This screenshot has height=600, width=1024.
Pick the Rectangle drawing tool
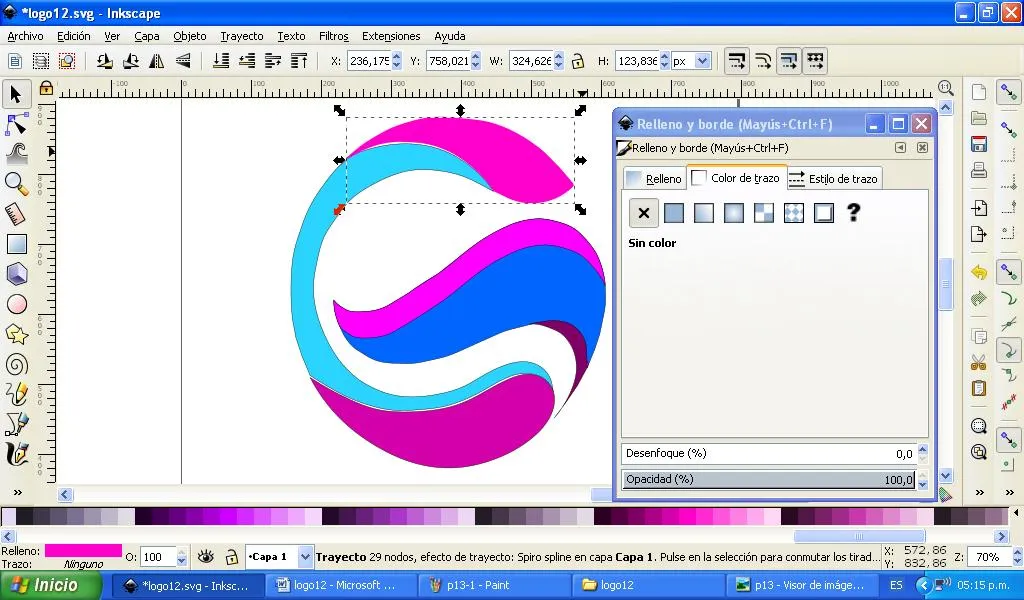pyautogui.click(x=16, y=244)
